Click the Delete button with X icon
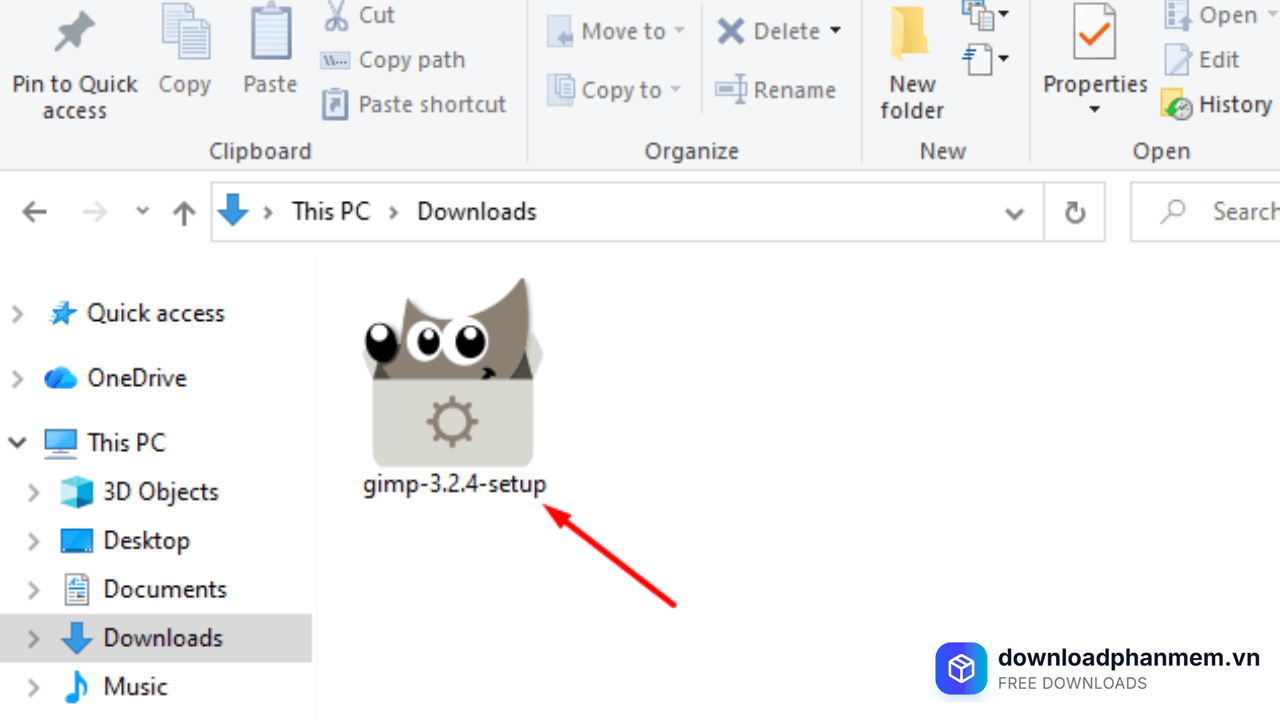The height and width of the screenshot is (720, 1280). pyautogui.click(x=779, y=31)
